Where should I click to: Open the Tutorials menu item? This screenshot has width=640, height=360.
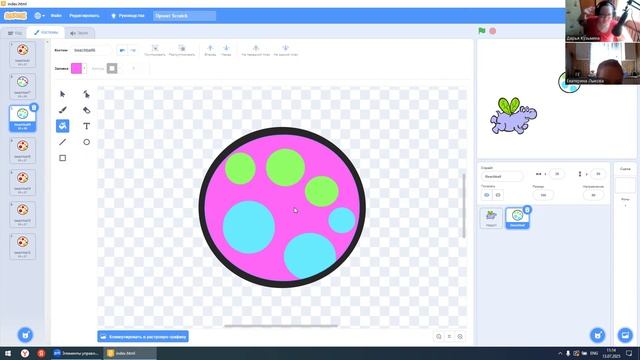pos(127,16)
